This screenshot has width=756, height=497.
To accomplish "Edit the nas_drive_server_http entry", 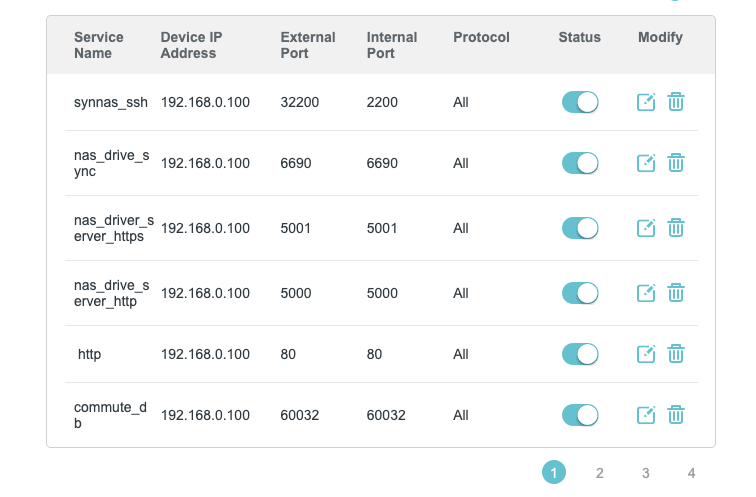I will click(x=646, y=293).
